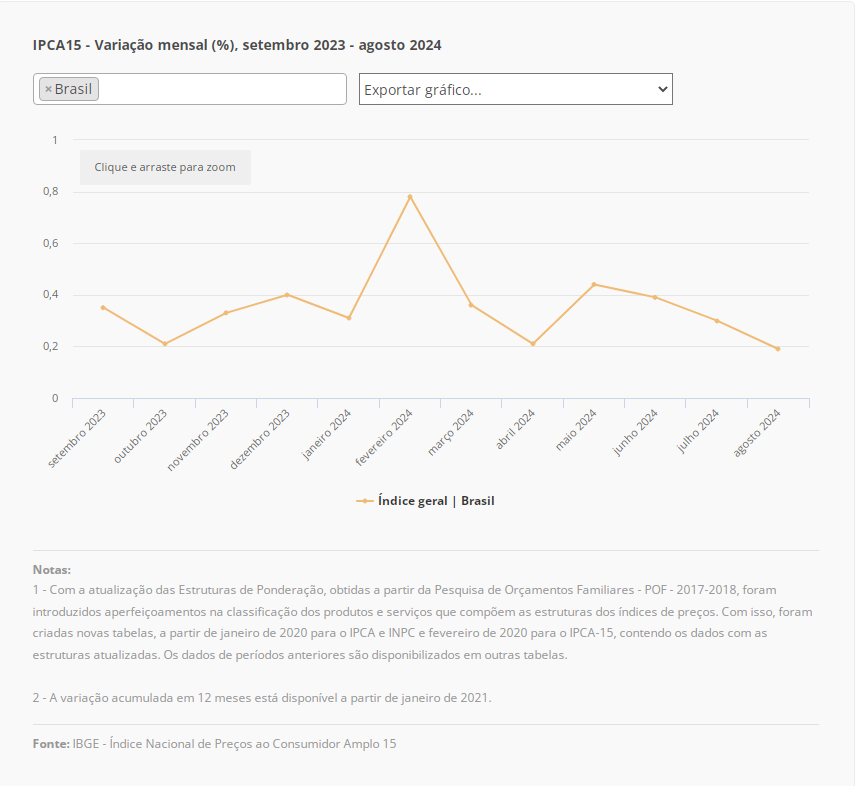855x786 pixels.
Task: Click the Brasil location tag label
Action: pos(73,89)
